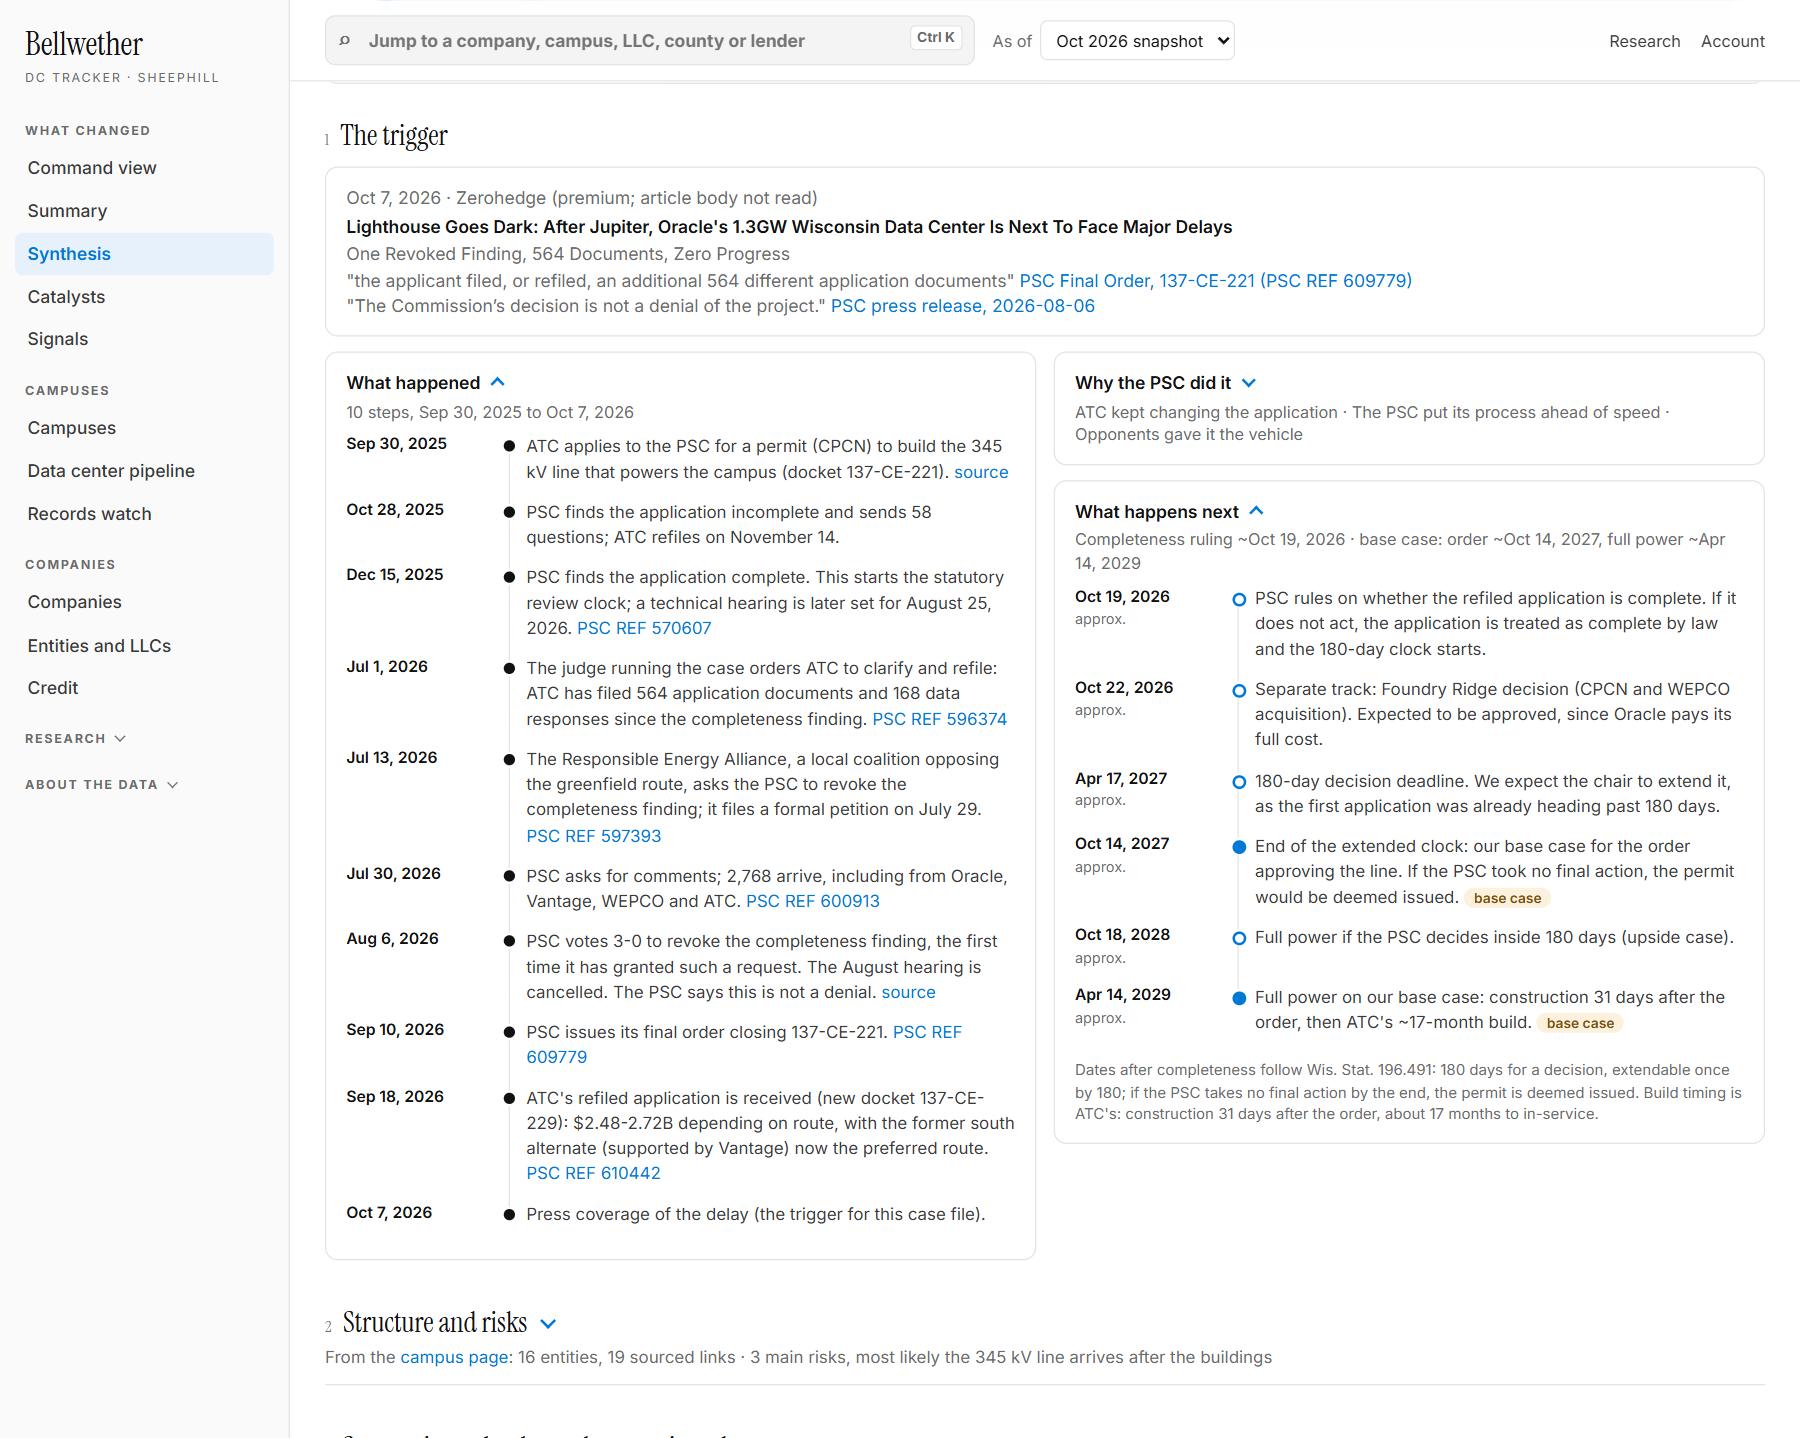Open PSC REF 570607 link
Screen dimensions: 1800x1438
(x=644, y=628)
